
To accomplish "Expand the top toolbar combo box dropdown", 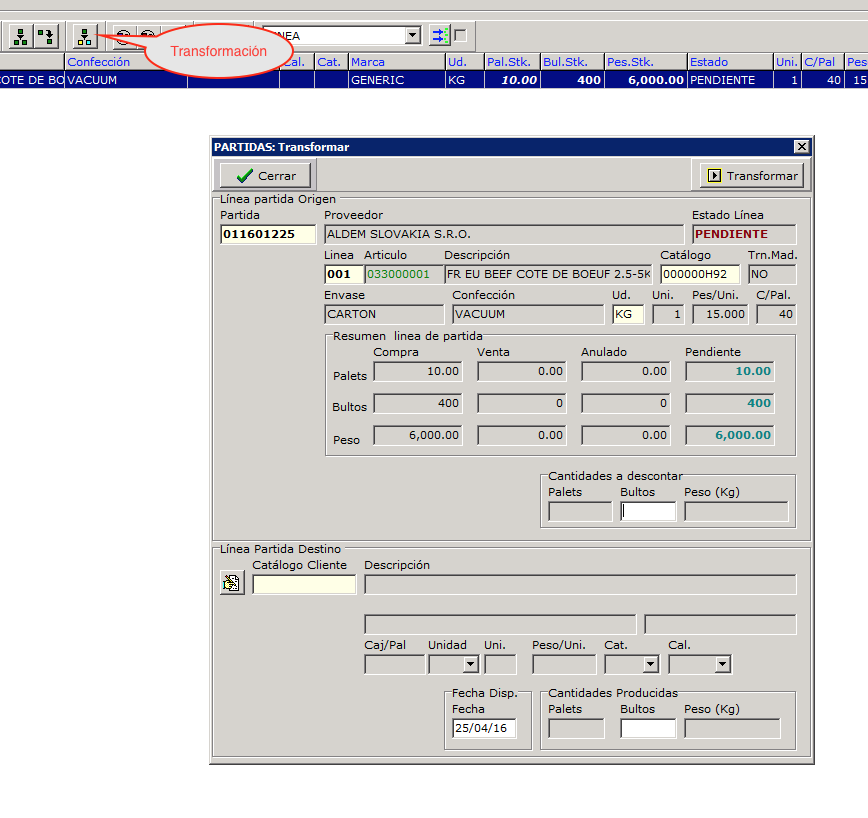I will (413, 36).
